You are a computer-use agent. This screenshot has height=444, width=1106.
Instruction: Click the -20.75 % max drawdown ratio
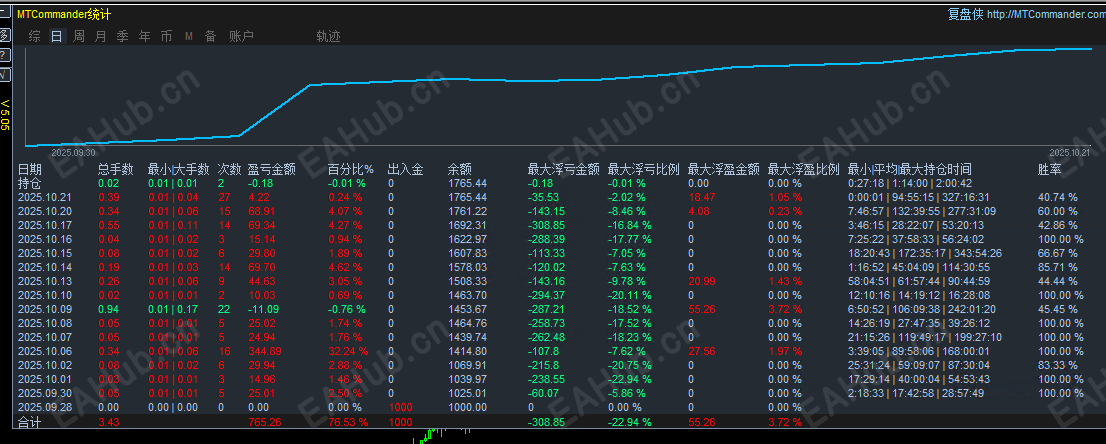pos(629,365)
